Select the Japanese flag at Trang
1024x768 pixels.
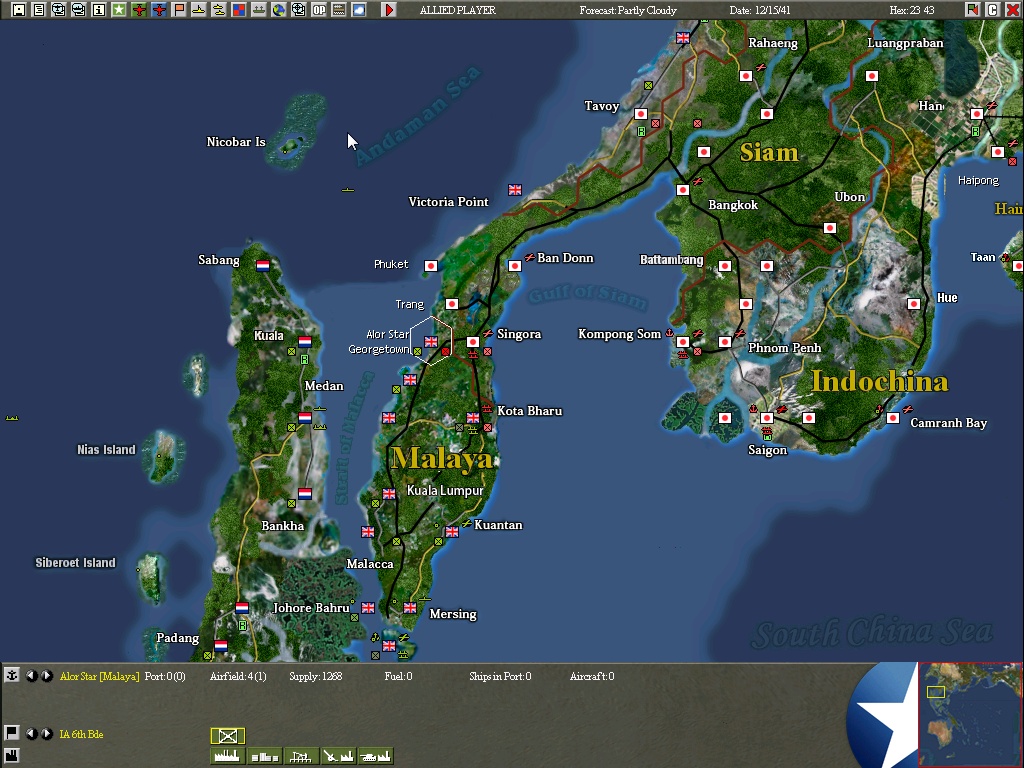452,304
